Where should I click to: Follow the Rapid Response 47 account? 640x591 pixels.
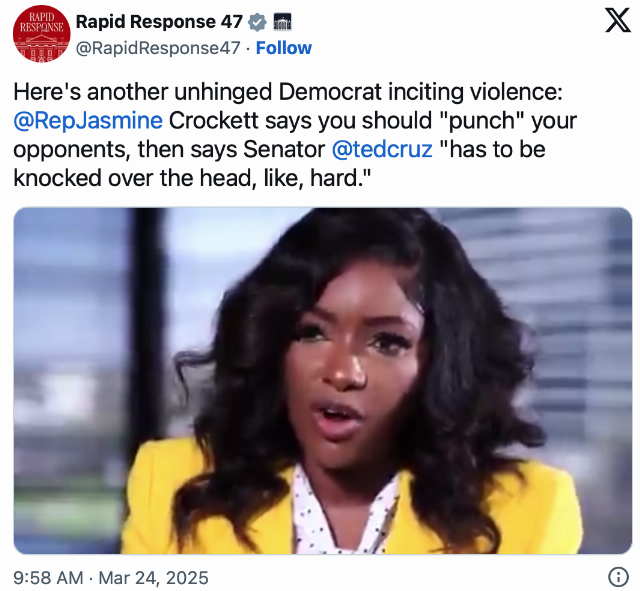[284, 48]
